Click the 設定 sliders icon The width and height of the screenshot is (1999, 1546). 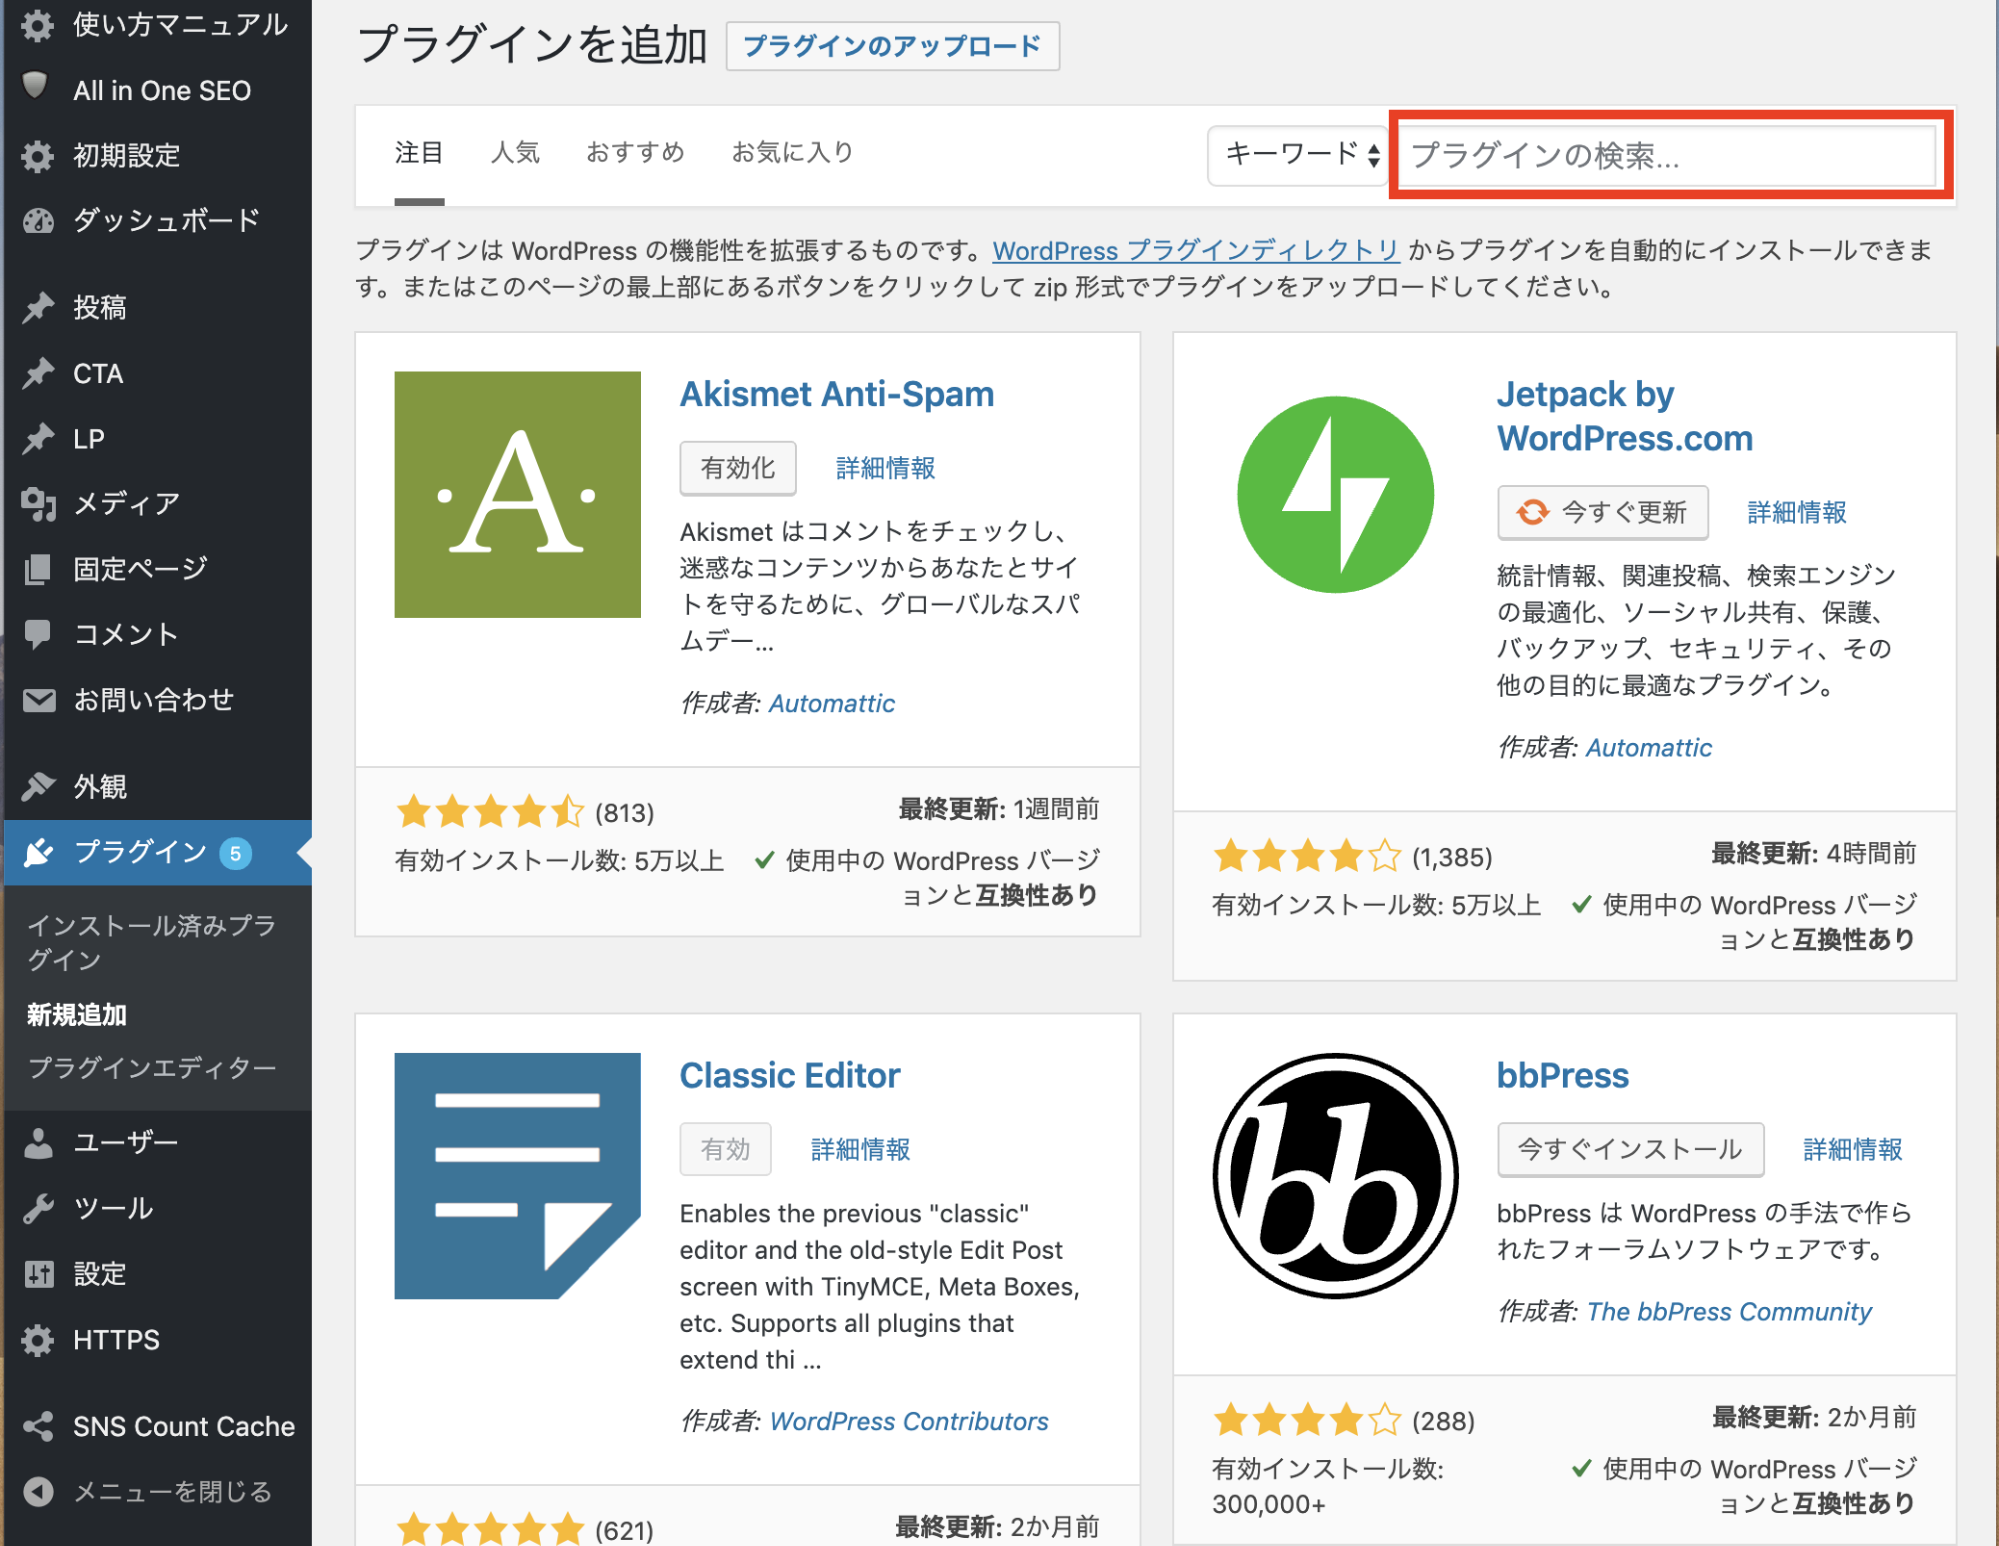click(x=38, y=1274)
